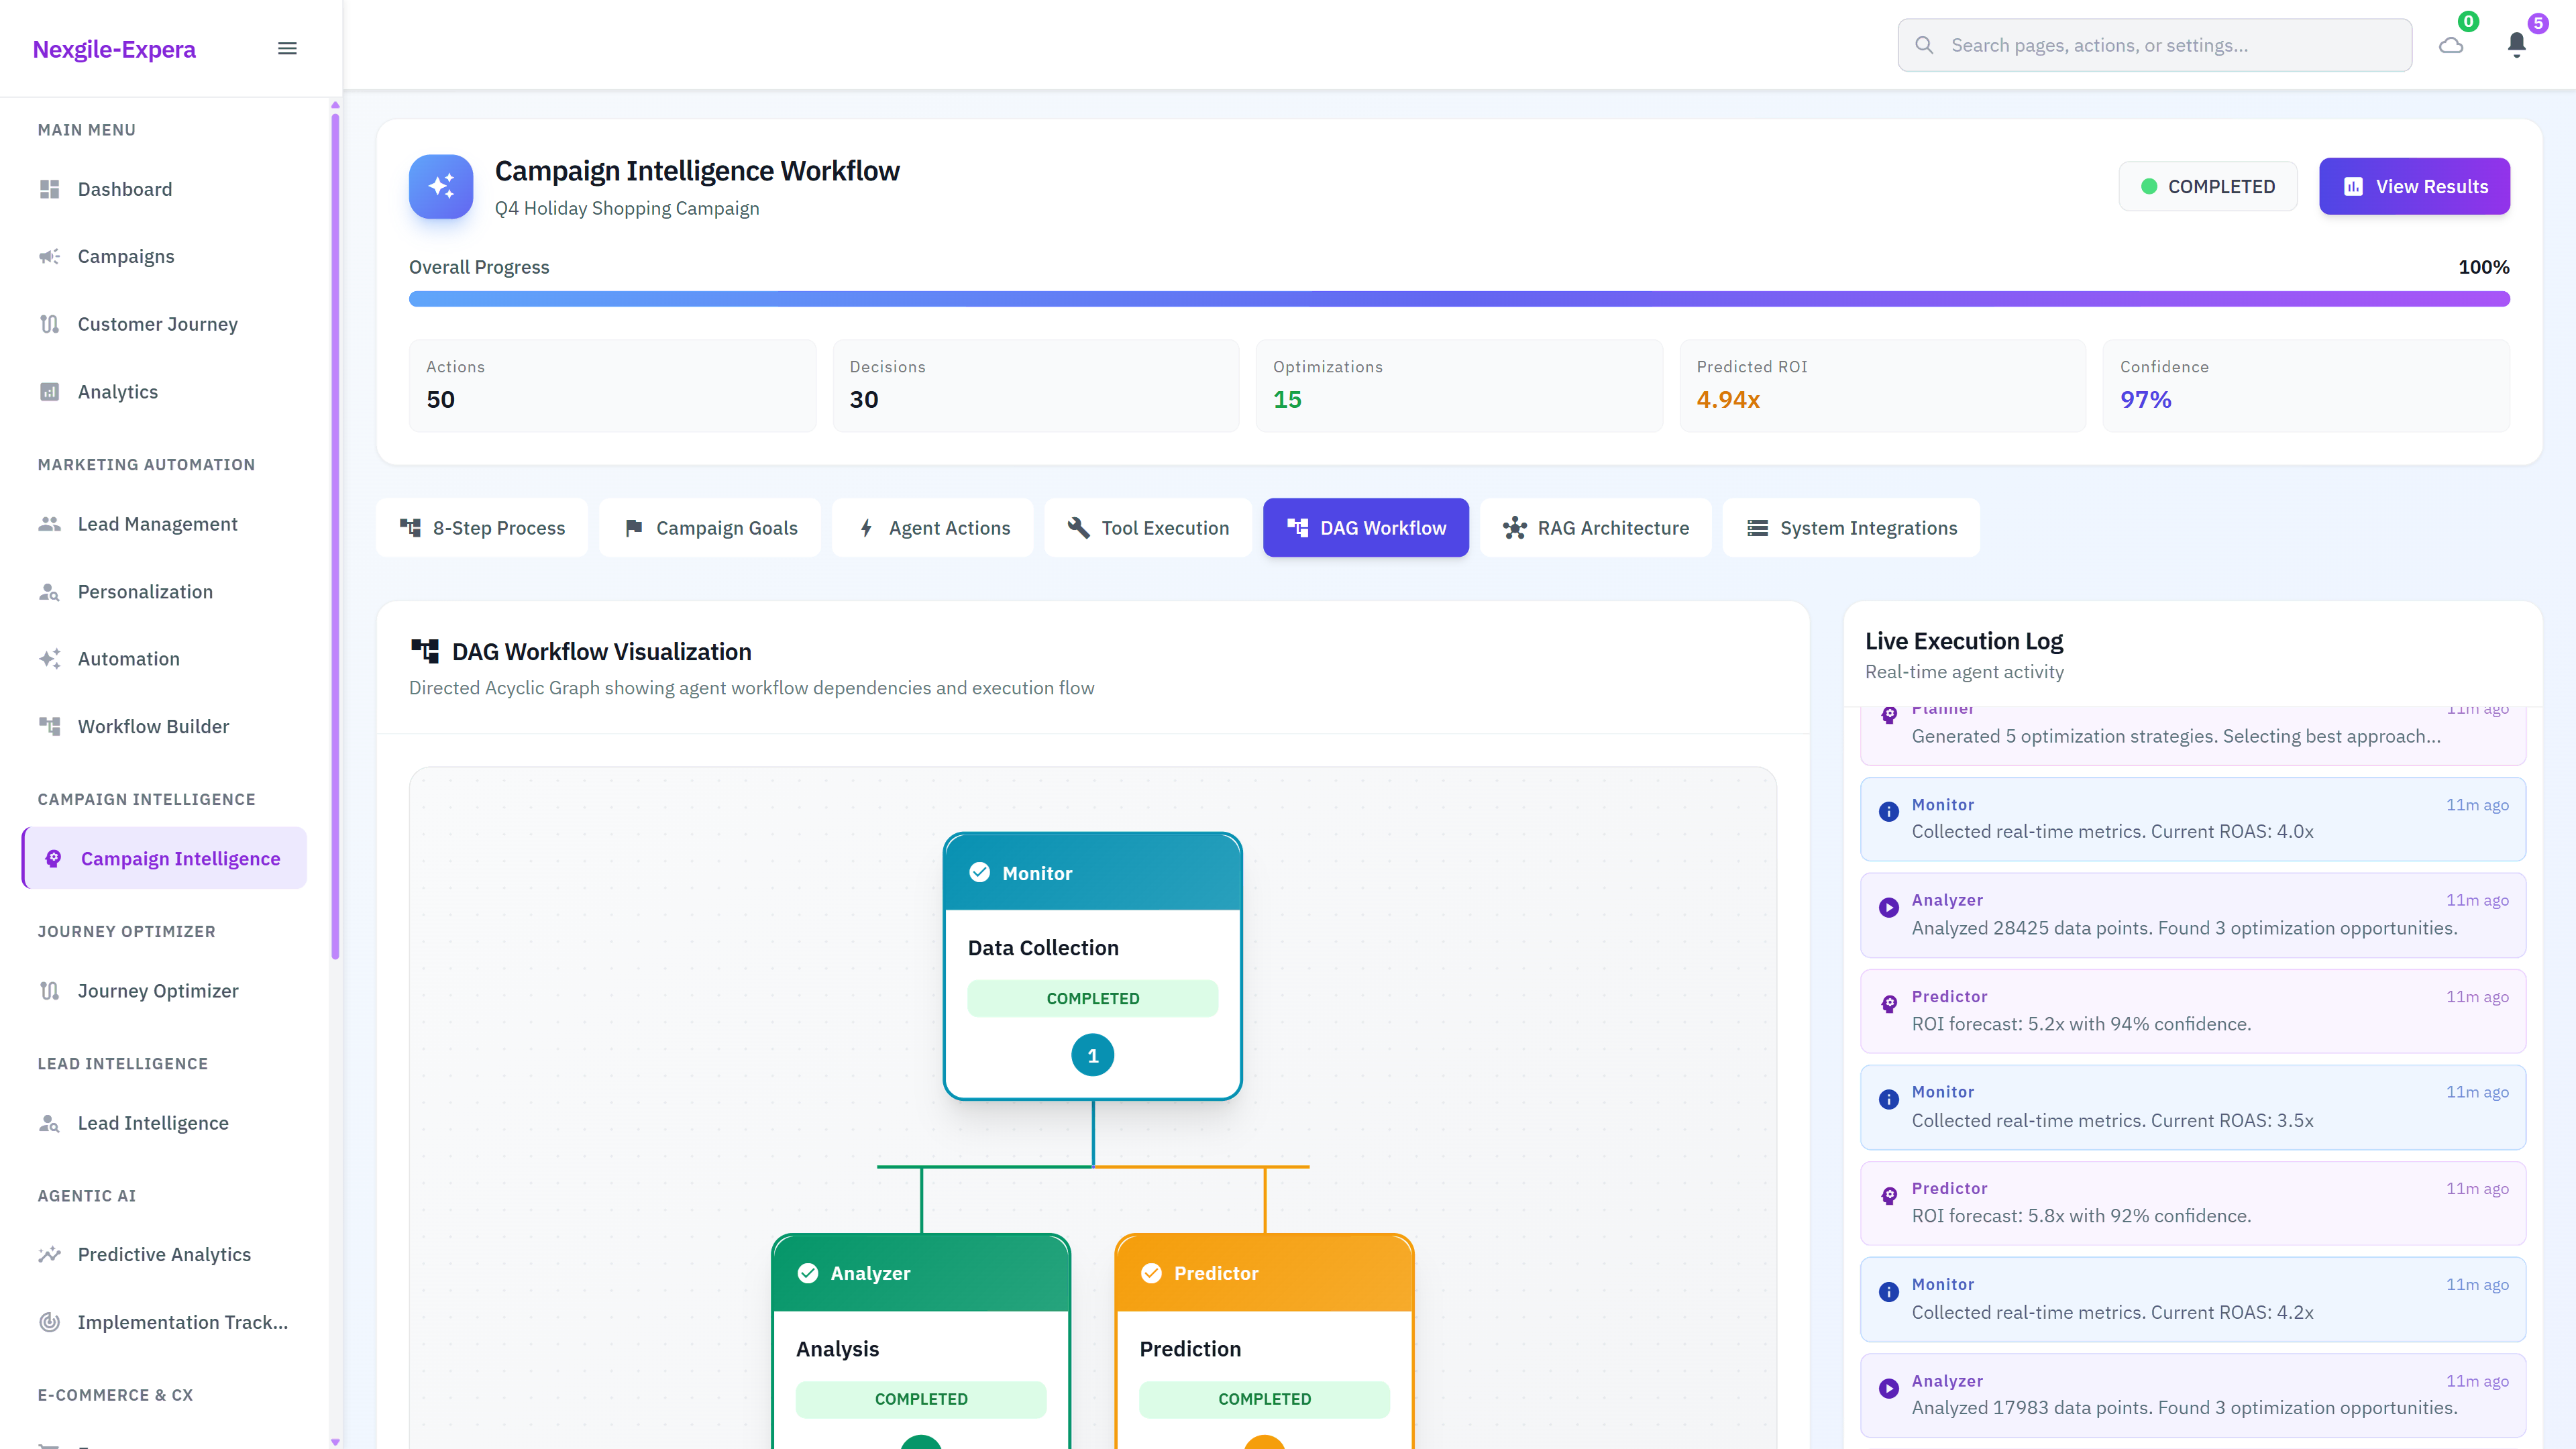Click the View Results button
The width and height of the screenshot is (2576, 1449).
pyautogui.click(x=2415, y=186)
